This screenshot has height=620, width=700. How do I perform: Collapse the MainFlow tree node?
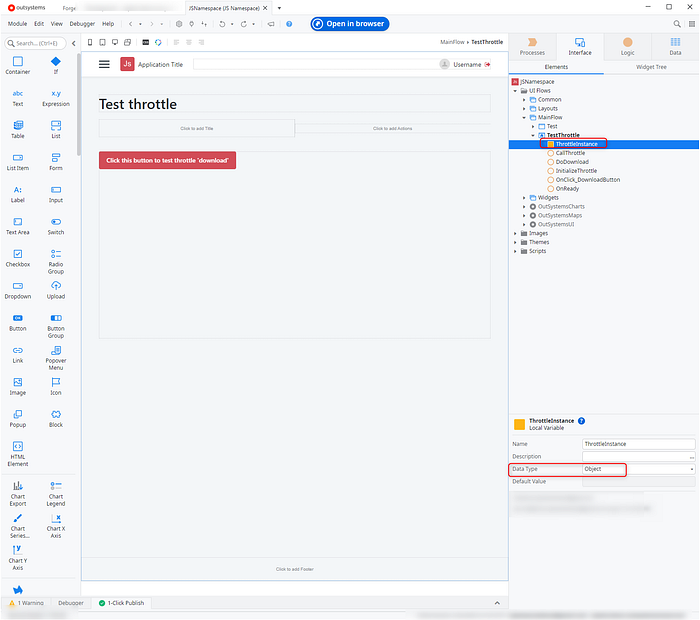pos(524,117)
